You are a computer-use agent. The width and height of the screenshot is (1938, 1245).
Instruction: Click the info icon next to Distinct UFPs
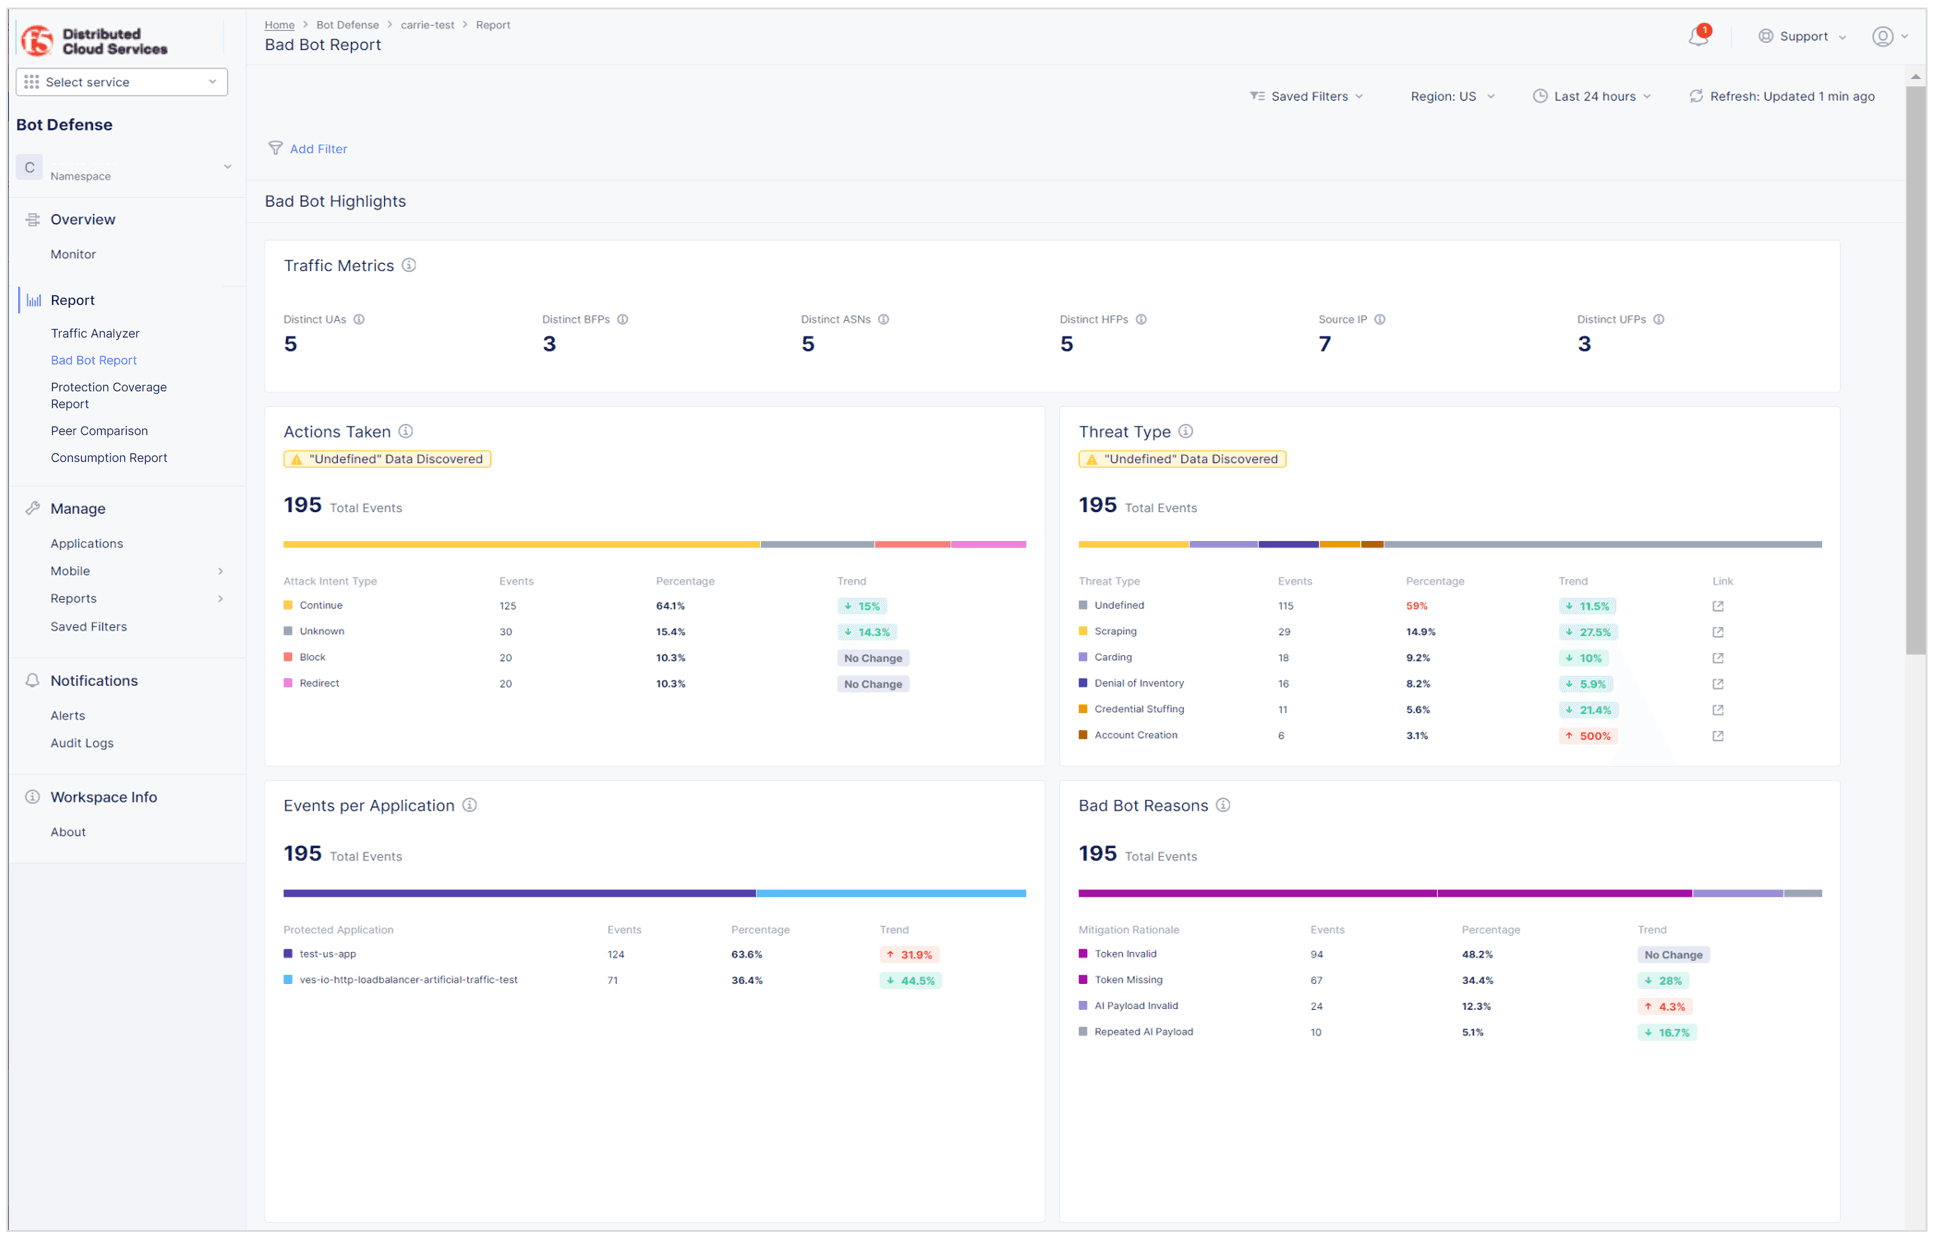pyautogui.click(x=1659, y=320)
